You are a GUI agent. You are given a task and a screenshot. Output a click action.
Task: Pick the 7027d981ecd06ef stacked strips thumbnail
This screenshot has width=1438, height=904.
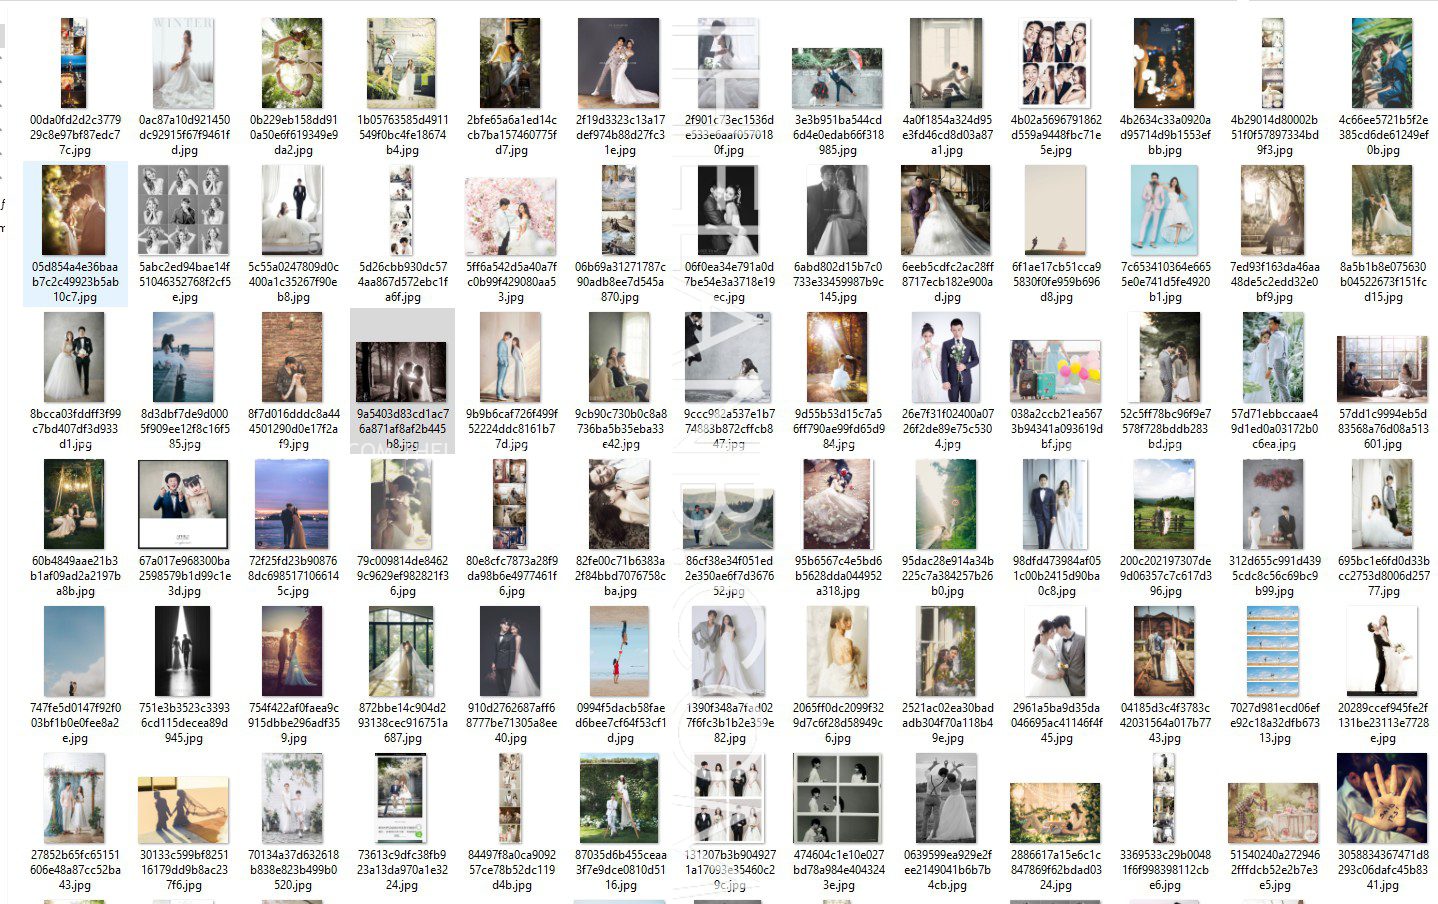point(1274,651)
